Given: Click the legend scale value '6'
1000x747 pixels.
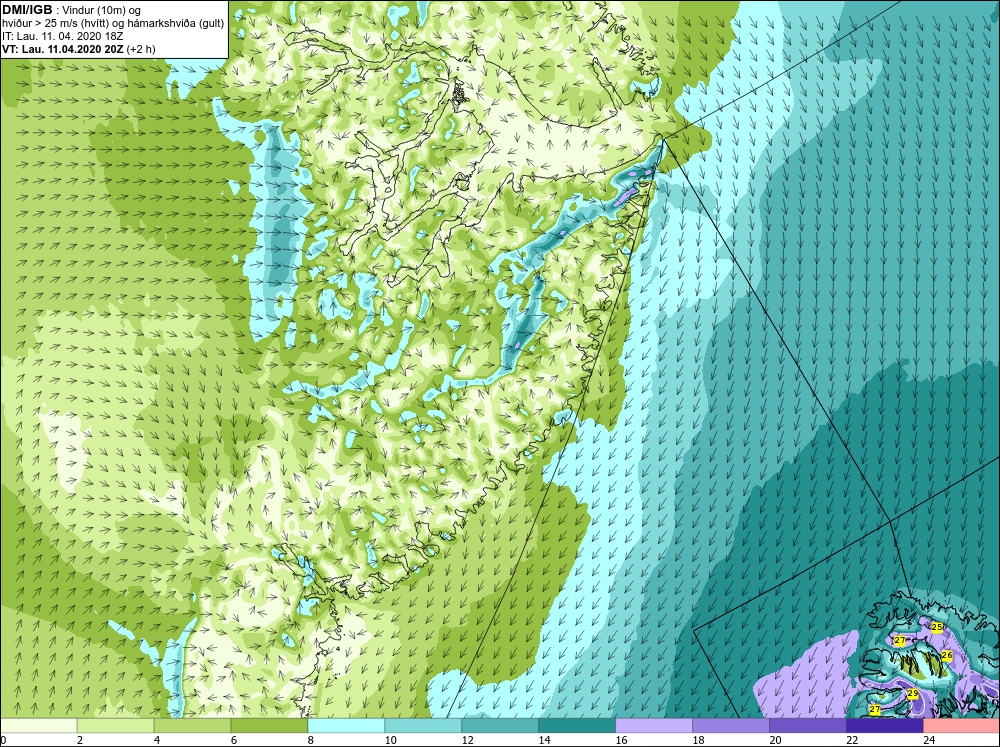Looking at the screenshot, I should tap(234, 740).
